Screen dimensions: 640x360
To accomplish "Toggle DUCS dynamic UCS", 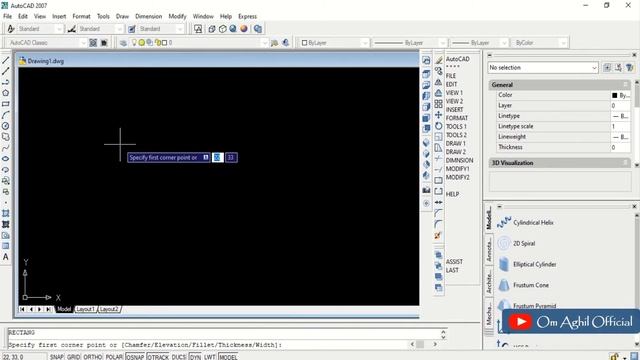I will (x=179, y=357).
